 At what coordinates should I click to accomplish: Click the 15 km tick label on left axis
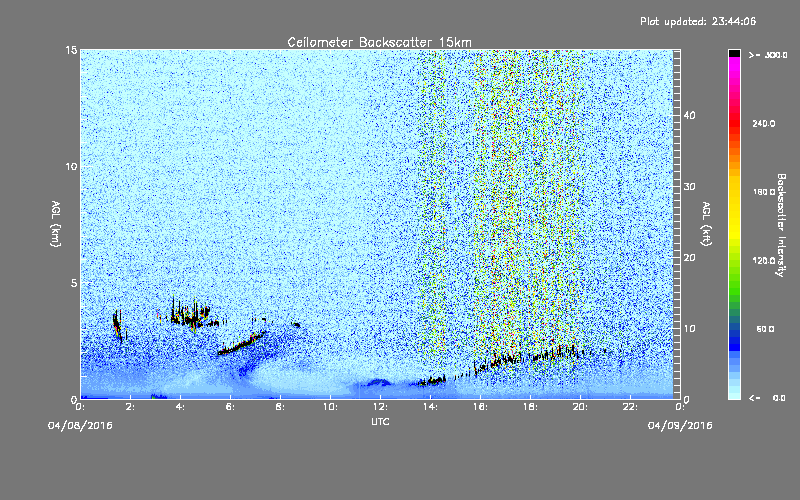point(71,50)
